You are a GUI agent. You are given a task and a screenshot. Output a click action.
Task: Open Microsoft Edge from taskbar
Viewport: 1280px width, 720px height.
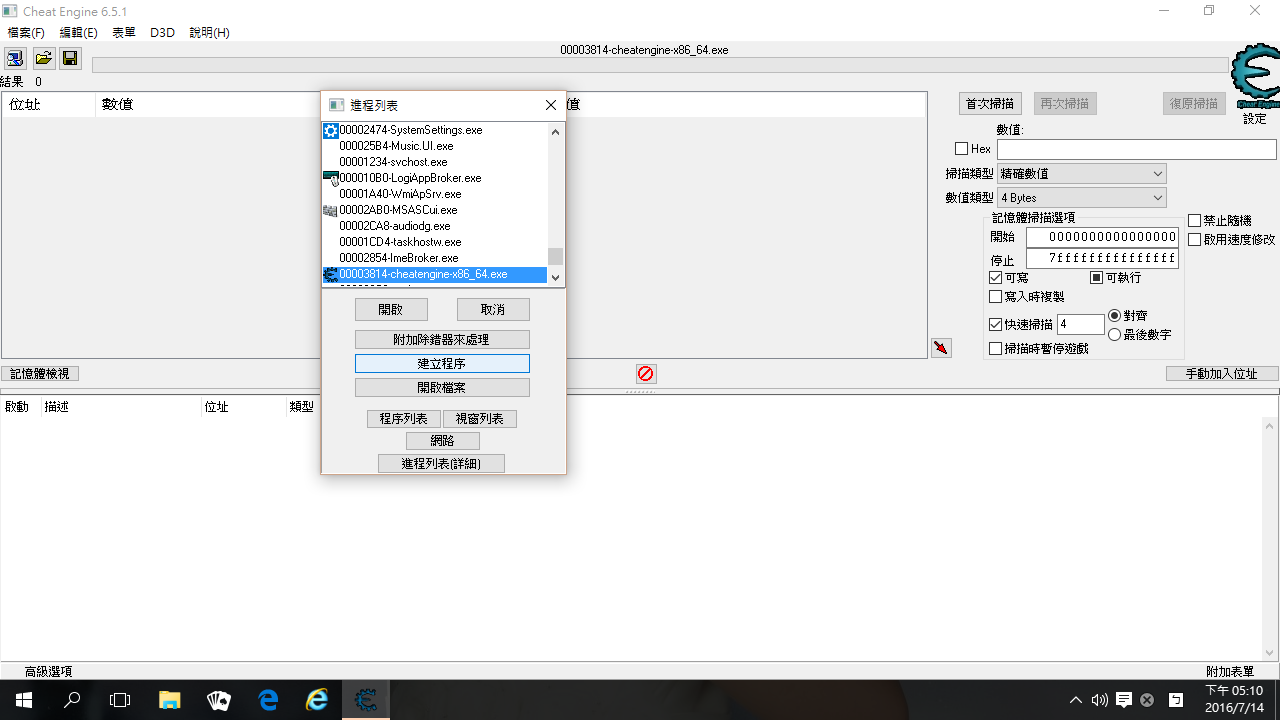(x=268, y=700)
